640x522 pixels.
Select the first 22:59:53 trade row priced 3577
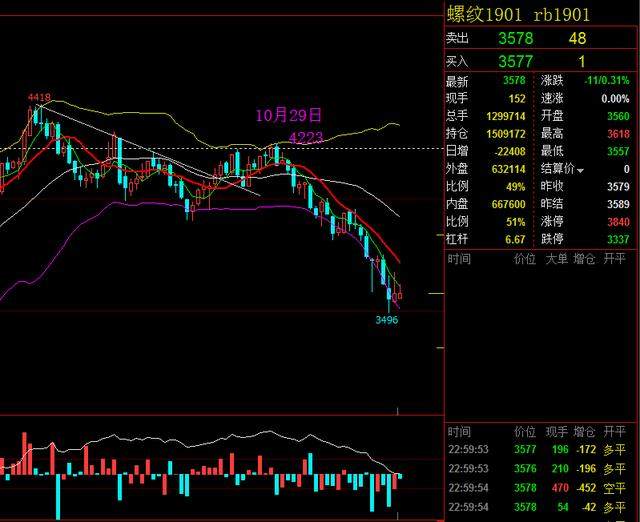537,450
